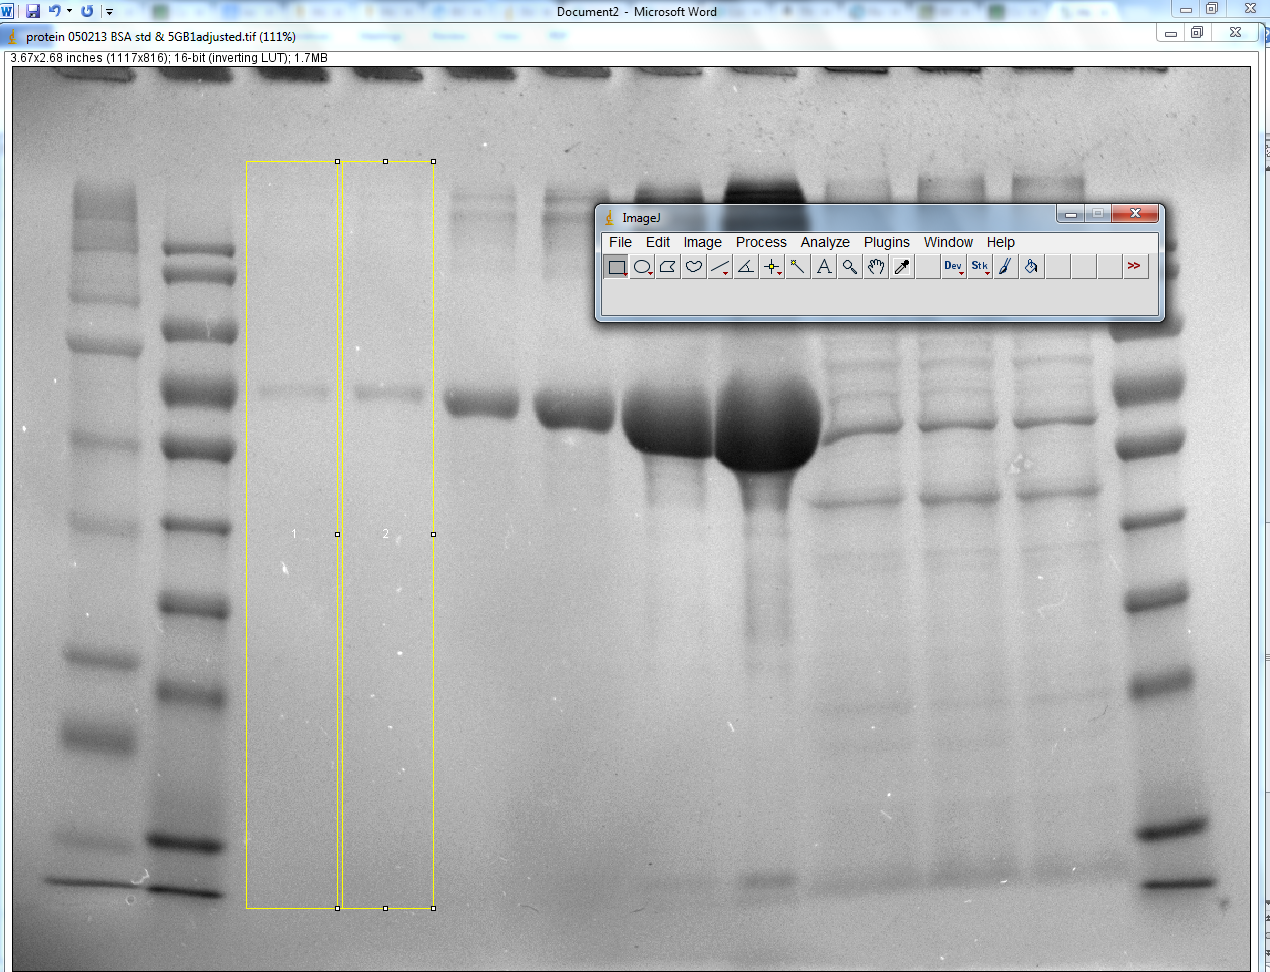
Task: Choose the Polygon selection tool
Action: (668, 267)
